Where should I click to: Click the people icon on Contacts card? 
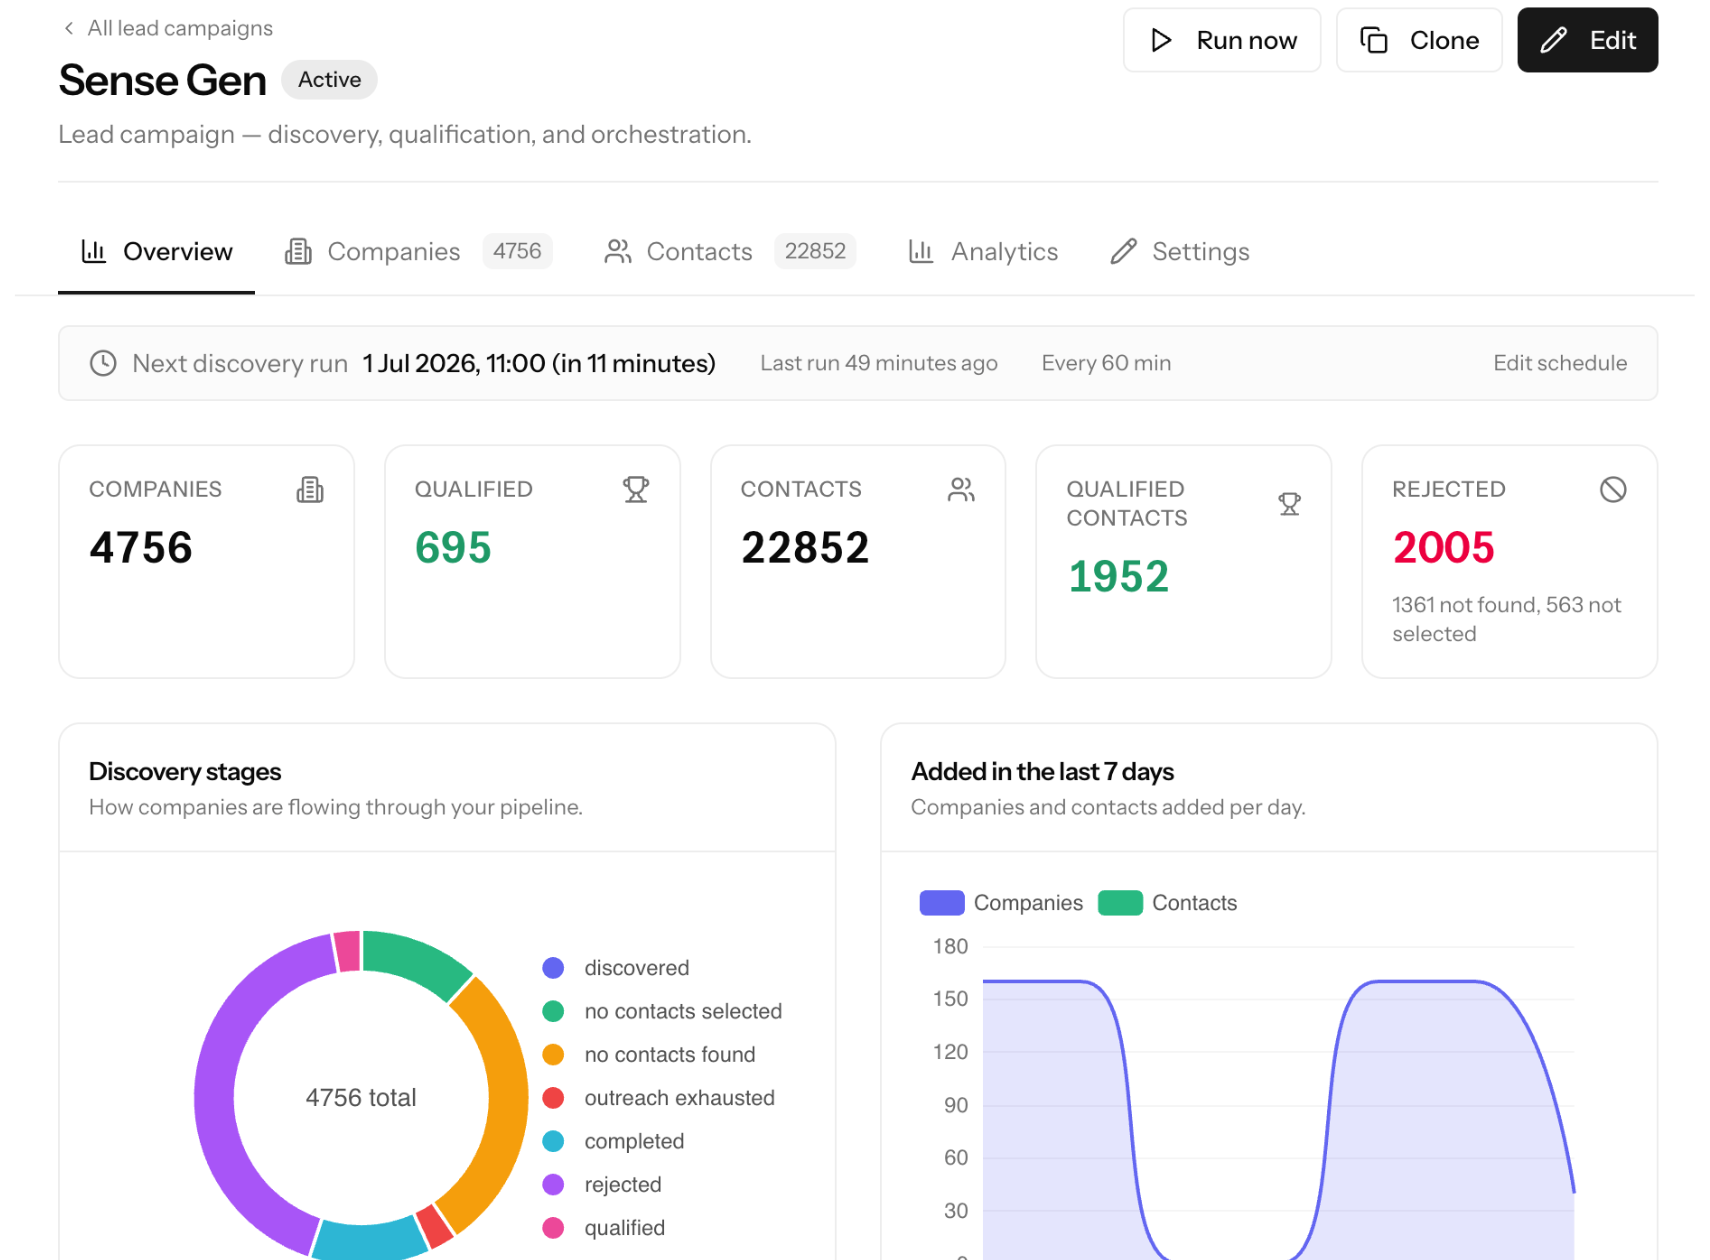coord(961,489)
